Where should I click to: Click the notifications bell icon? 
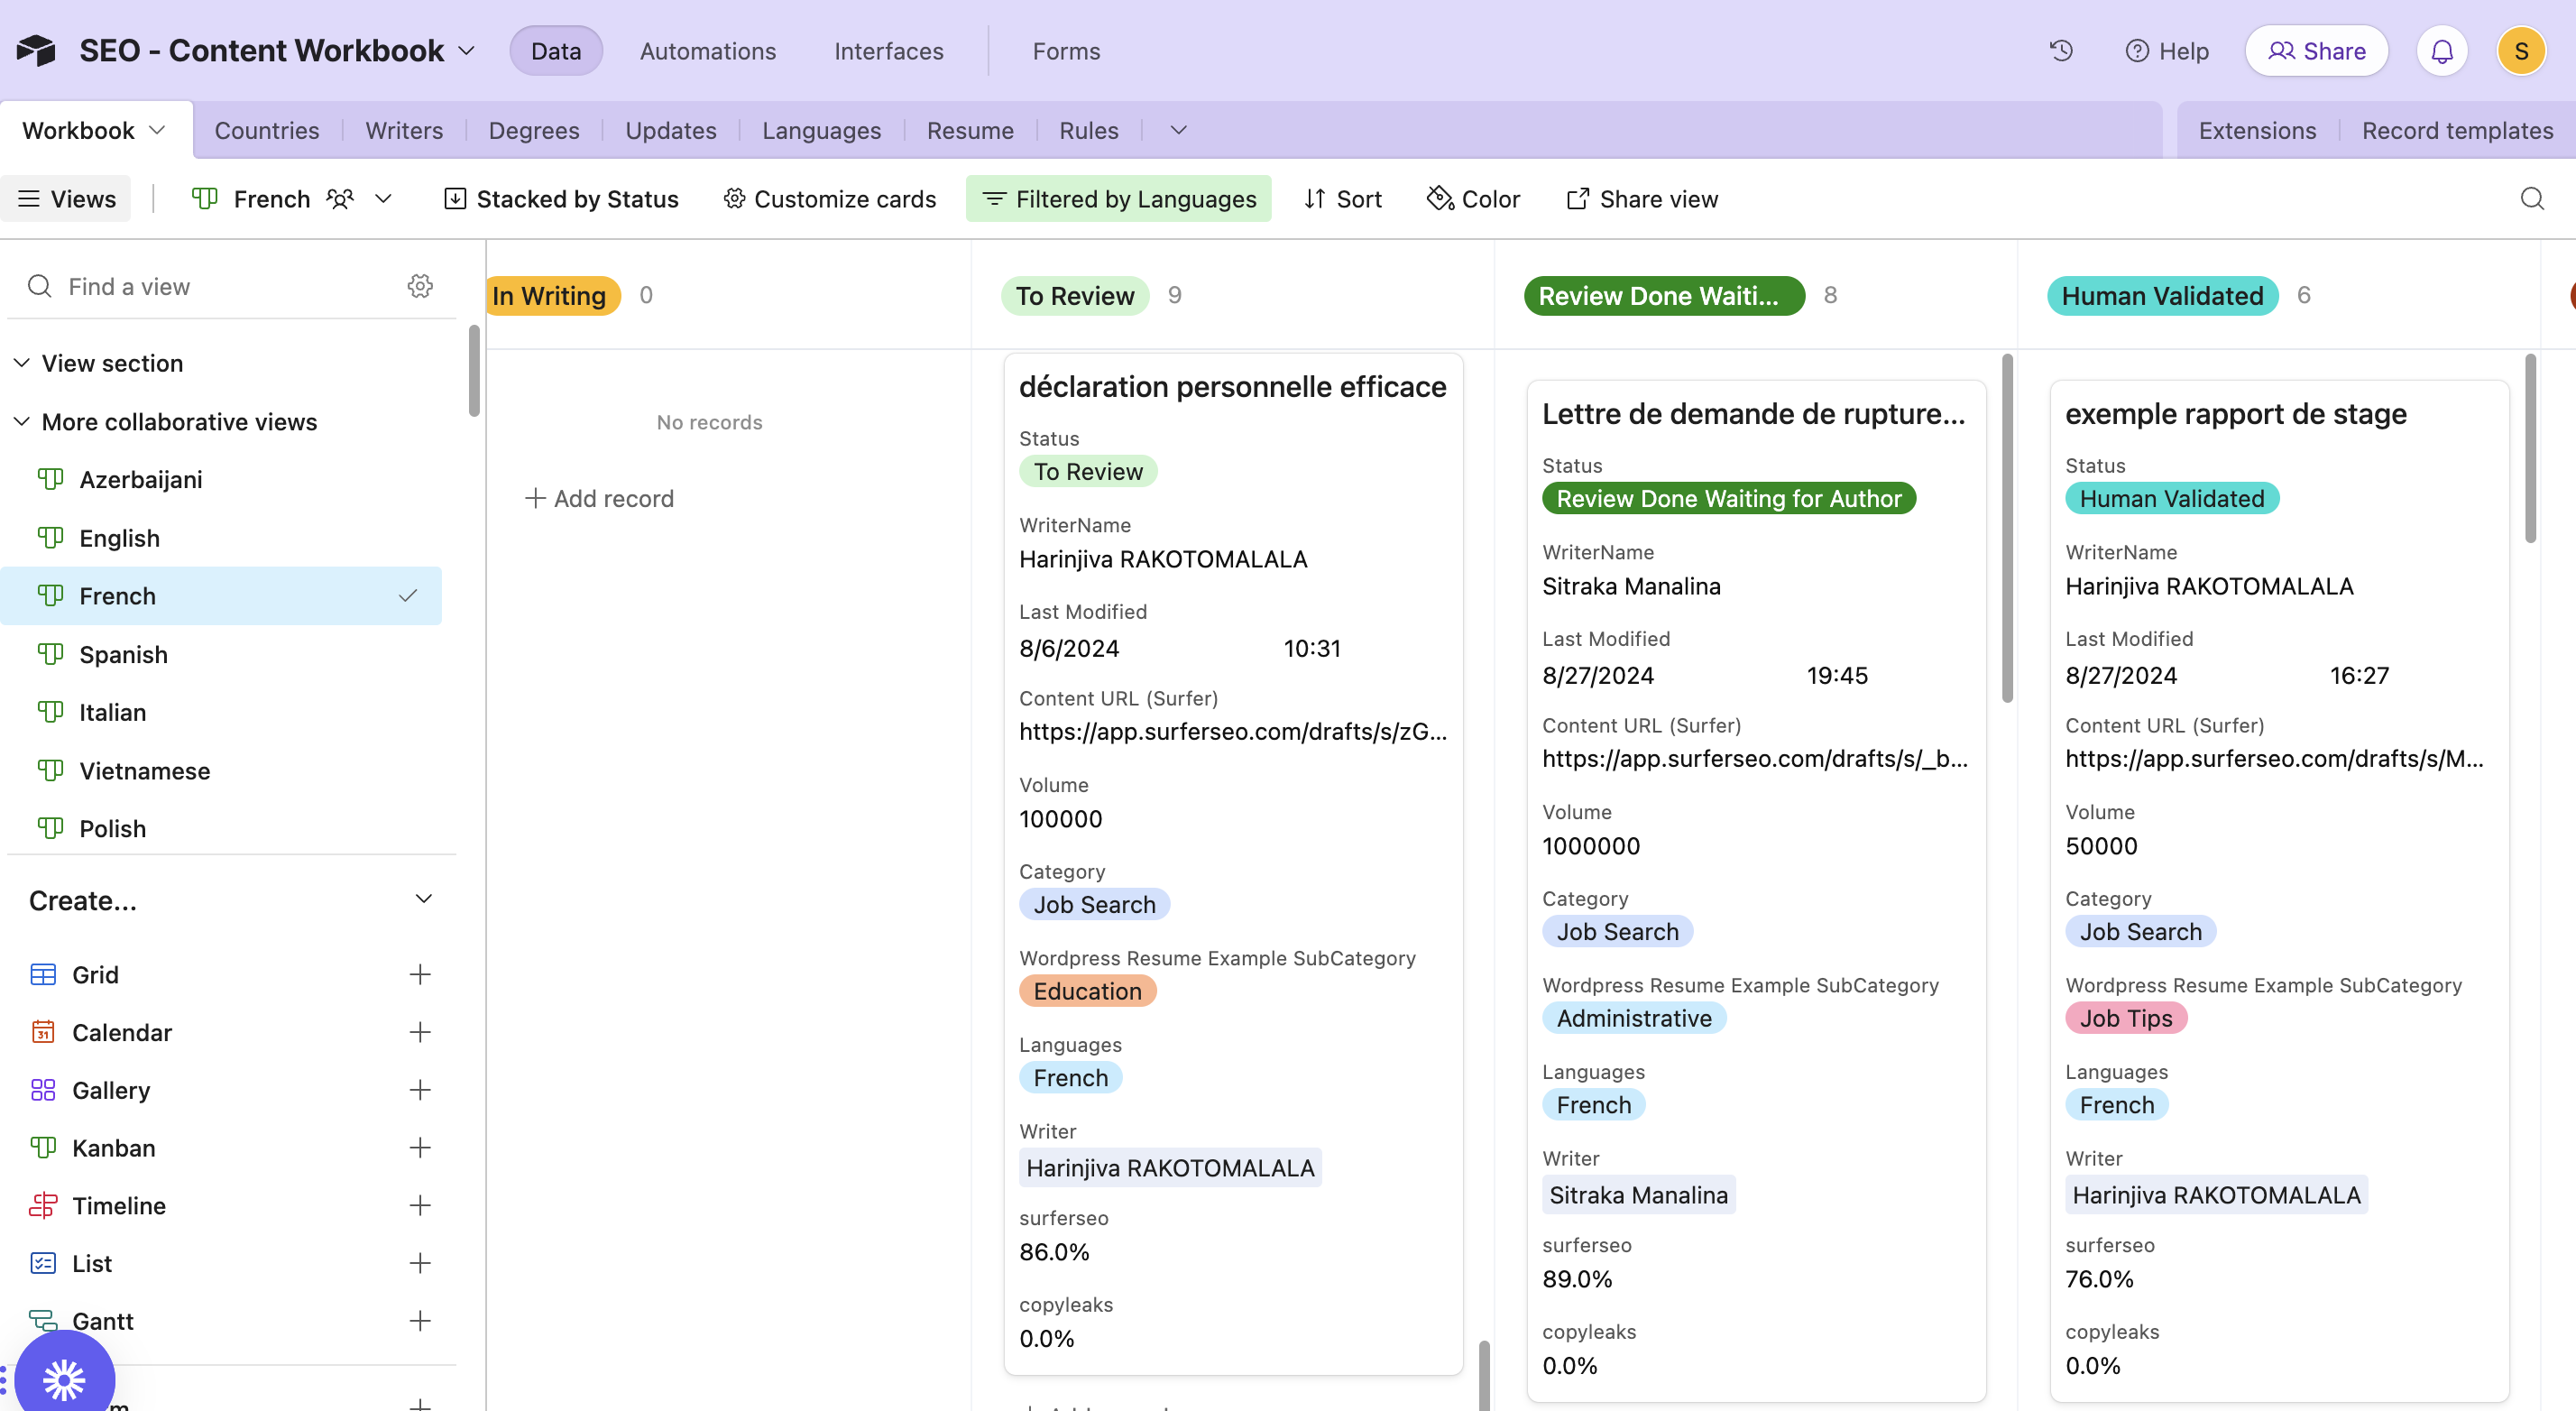2442,50
